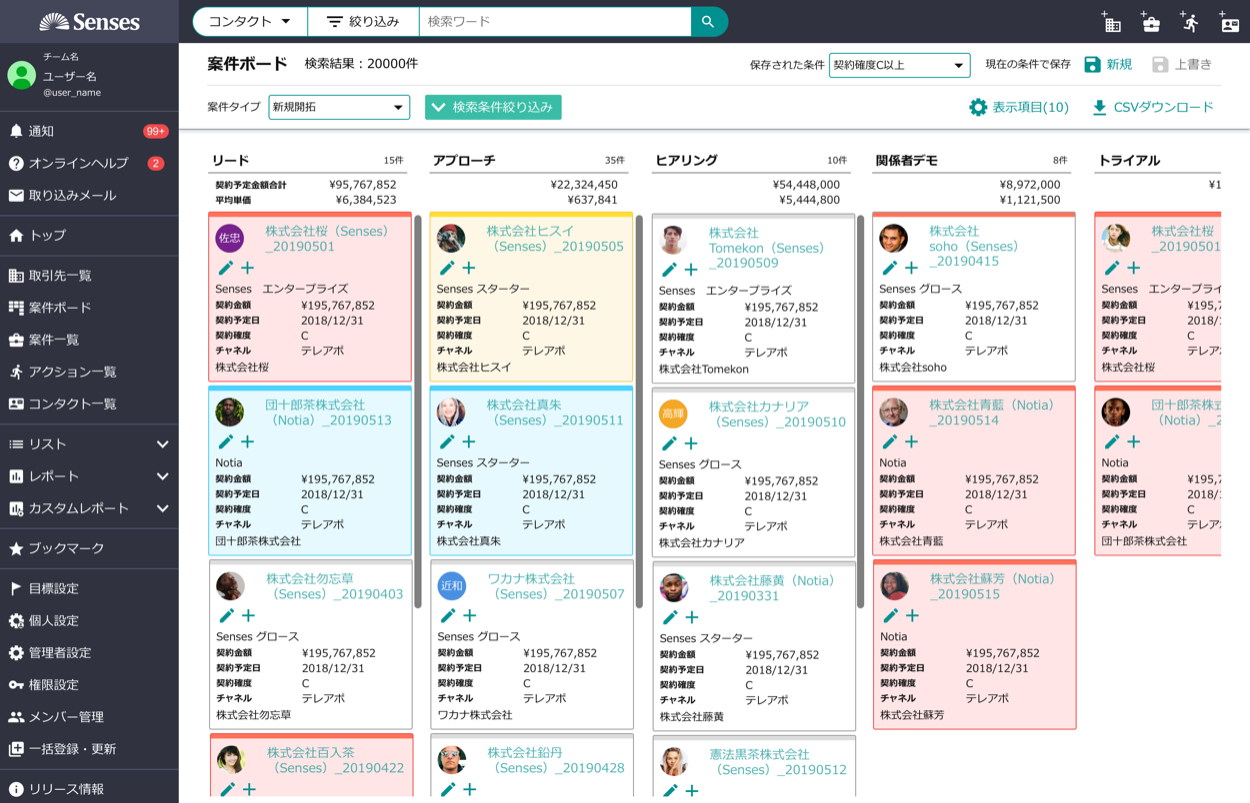Click plus icon on 株式会社ヒスイ card

[x=468, y=268]
